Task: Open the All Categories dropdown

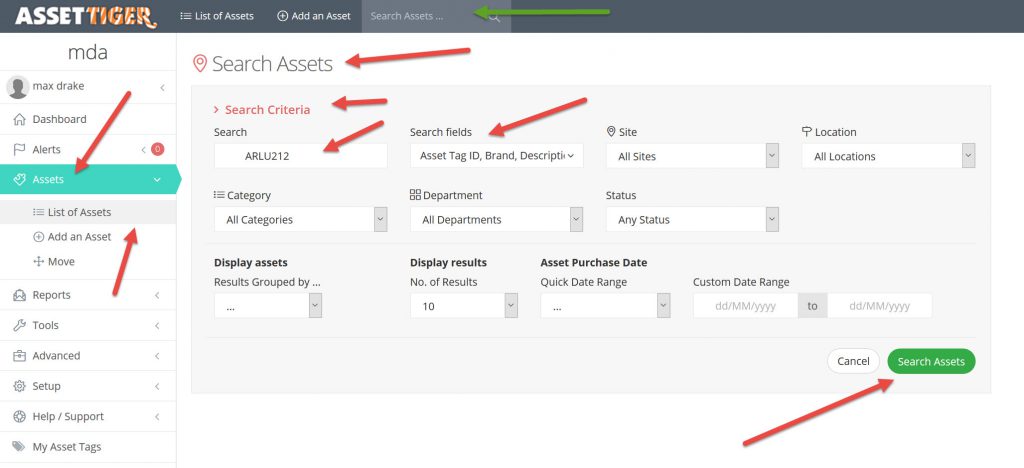Action: click(300, 219)
